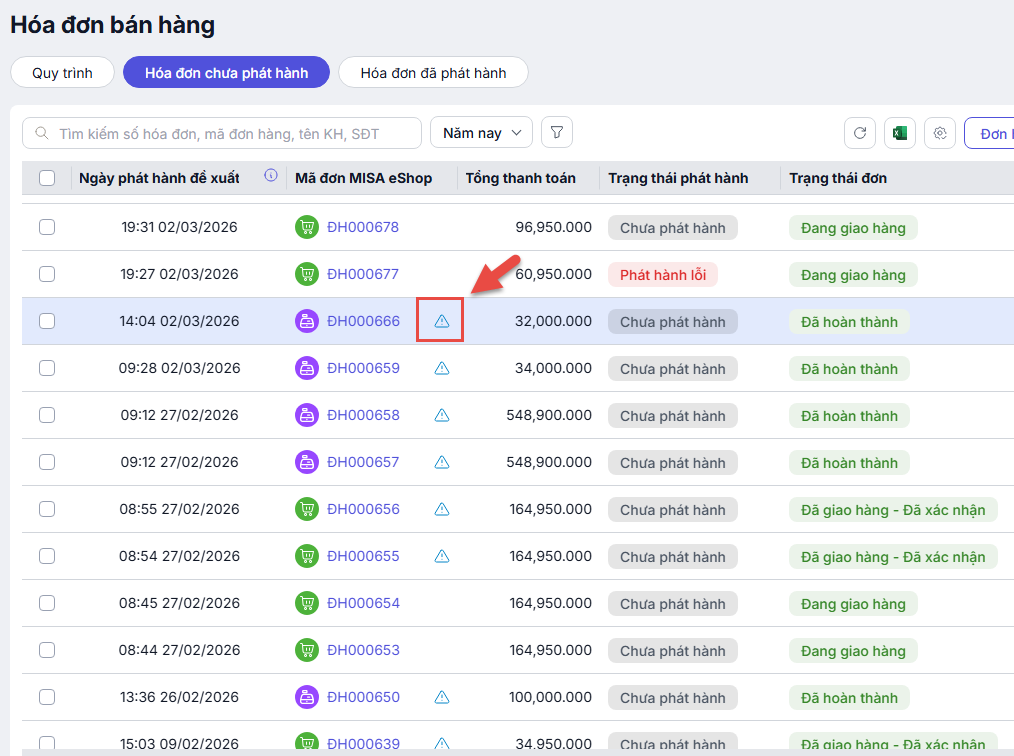Switch to the Quy trình tab
This screenshot has height=756, width=1014.
pyautogui.click(x=62, y=73)
